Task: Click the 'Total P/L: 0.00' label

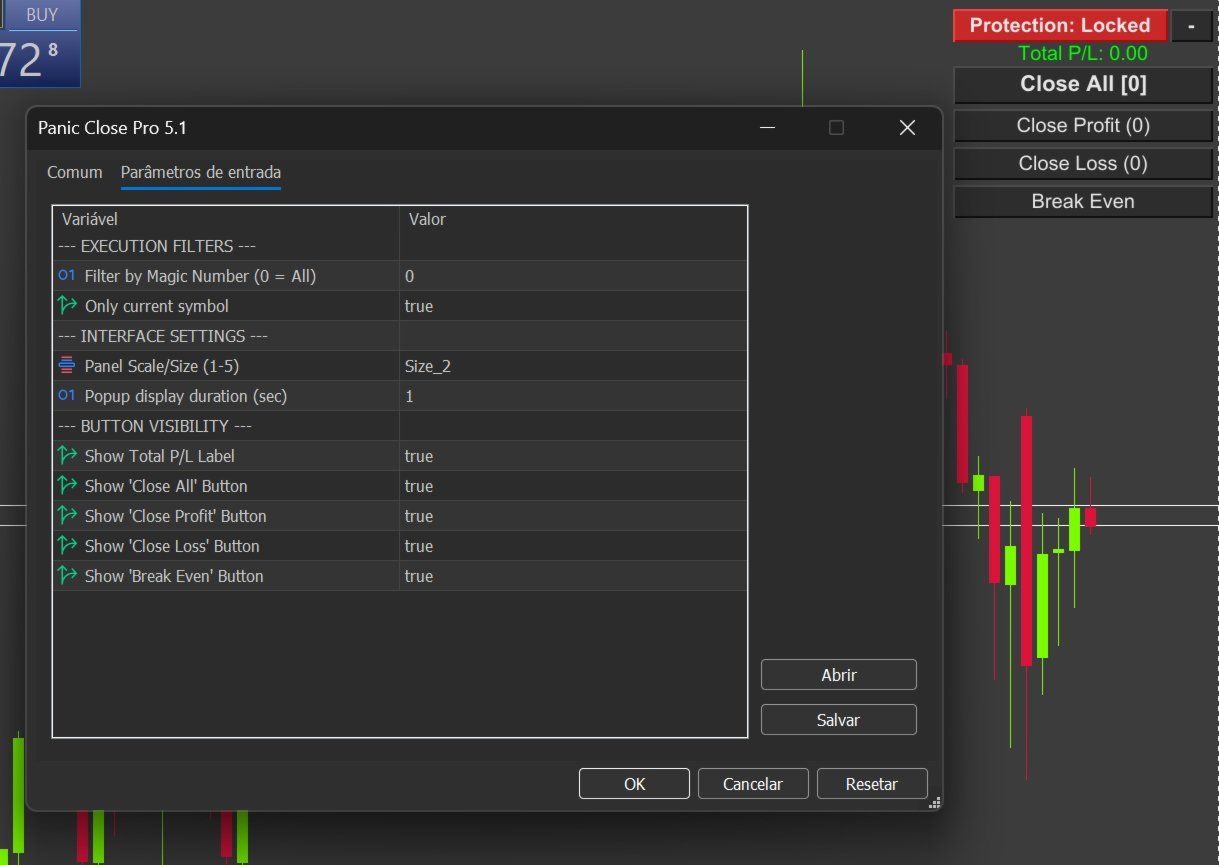Action: point(1083,54)
